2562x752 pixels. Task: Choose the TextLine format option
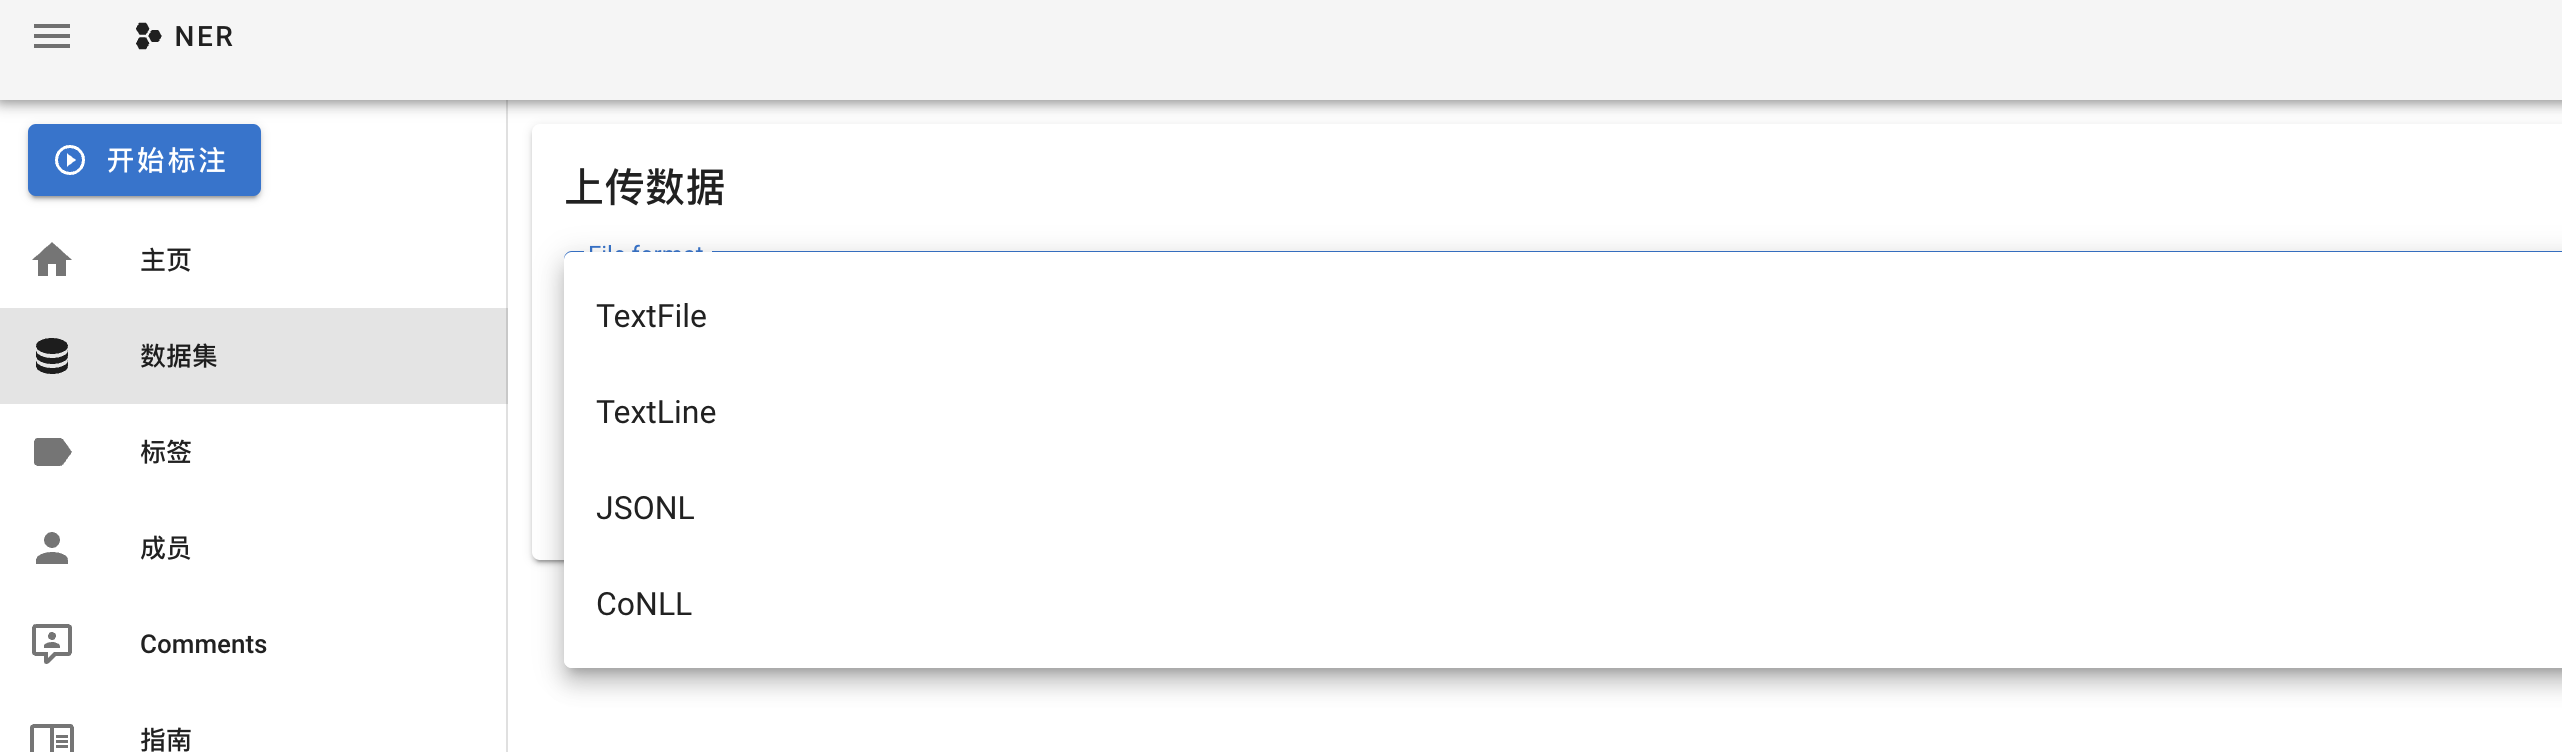pyautogui.click(x=656, y=412)
